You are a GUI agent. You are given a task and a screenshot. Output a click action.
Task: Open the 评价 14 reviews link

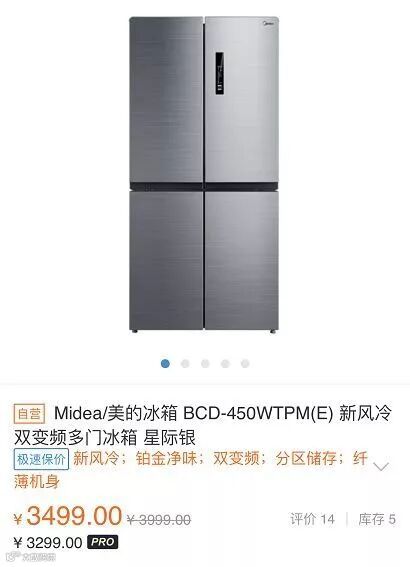pyautogui.click(x=312, y=519)
